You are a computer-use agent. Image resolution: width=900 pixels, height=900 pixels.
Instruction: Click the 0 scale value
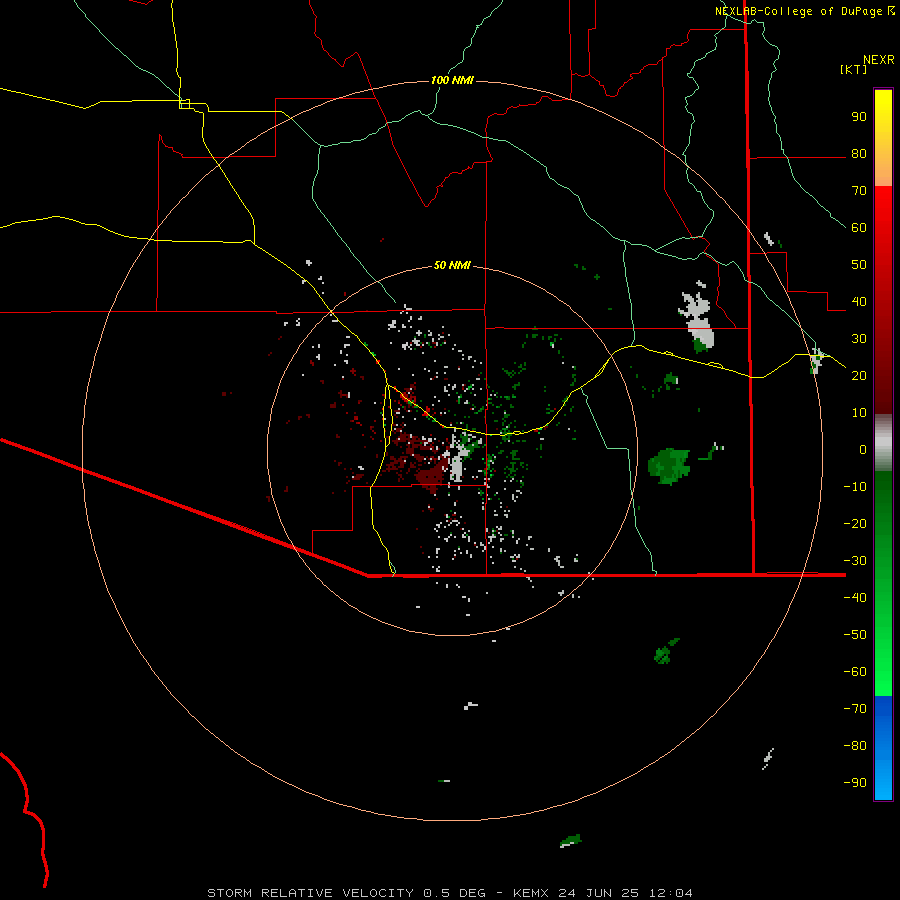[x=863, y=449]
